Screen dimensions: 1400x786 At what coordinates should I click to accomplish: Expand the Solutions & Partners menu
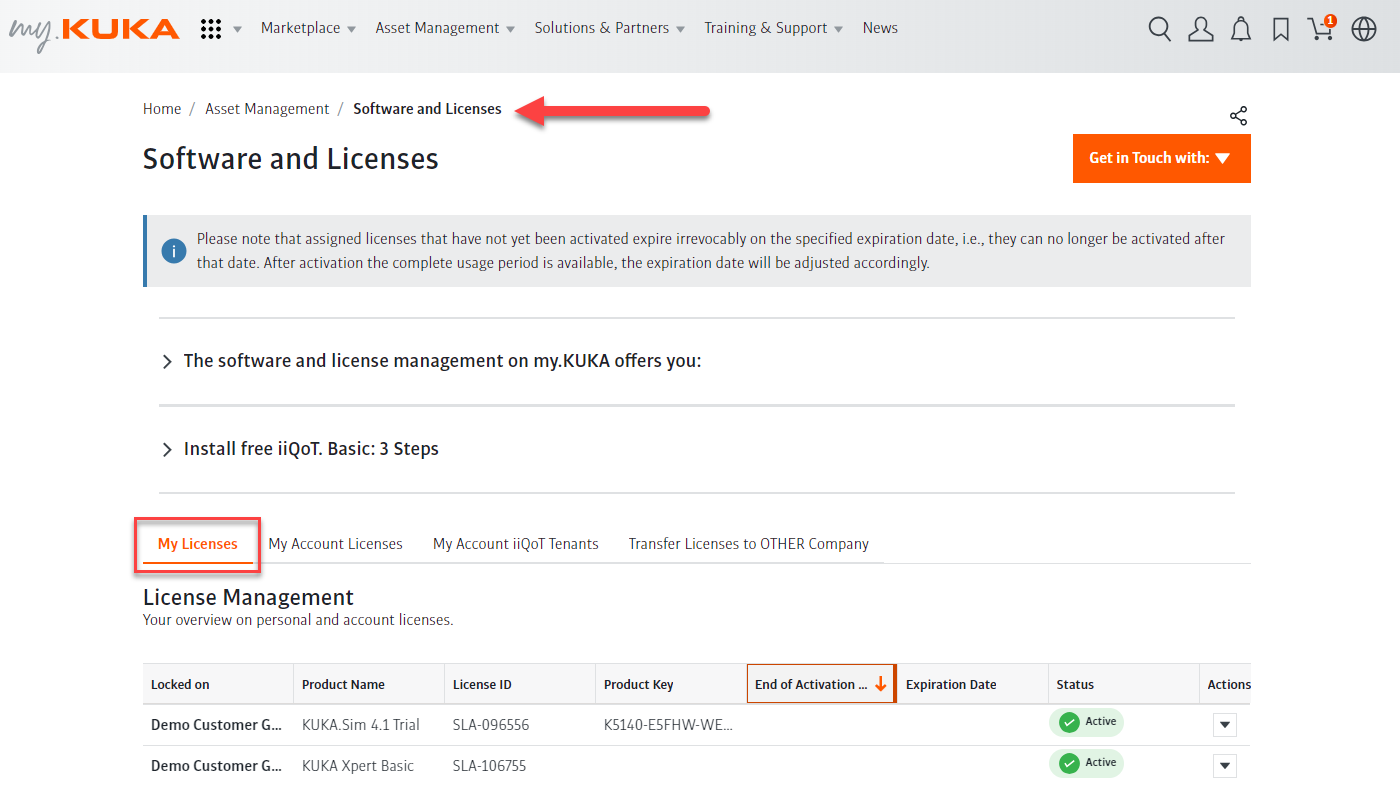(610, 28)
